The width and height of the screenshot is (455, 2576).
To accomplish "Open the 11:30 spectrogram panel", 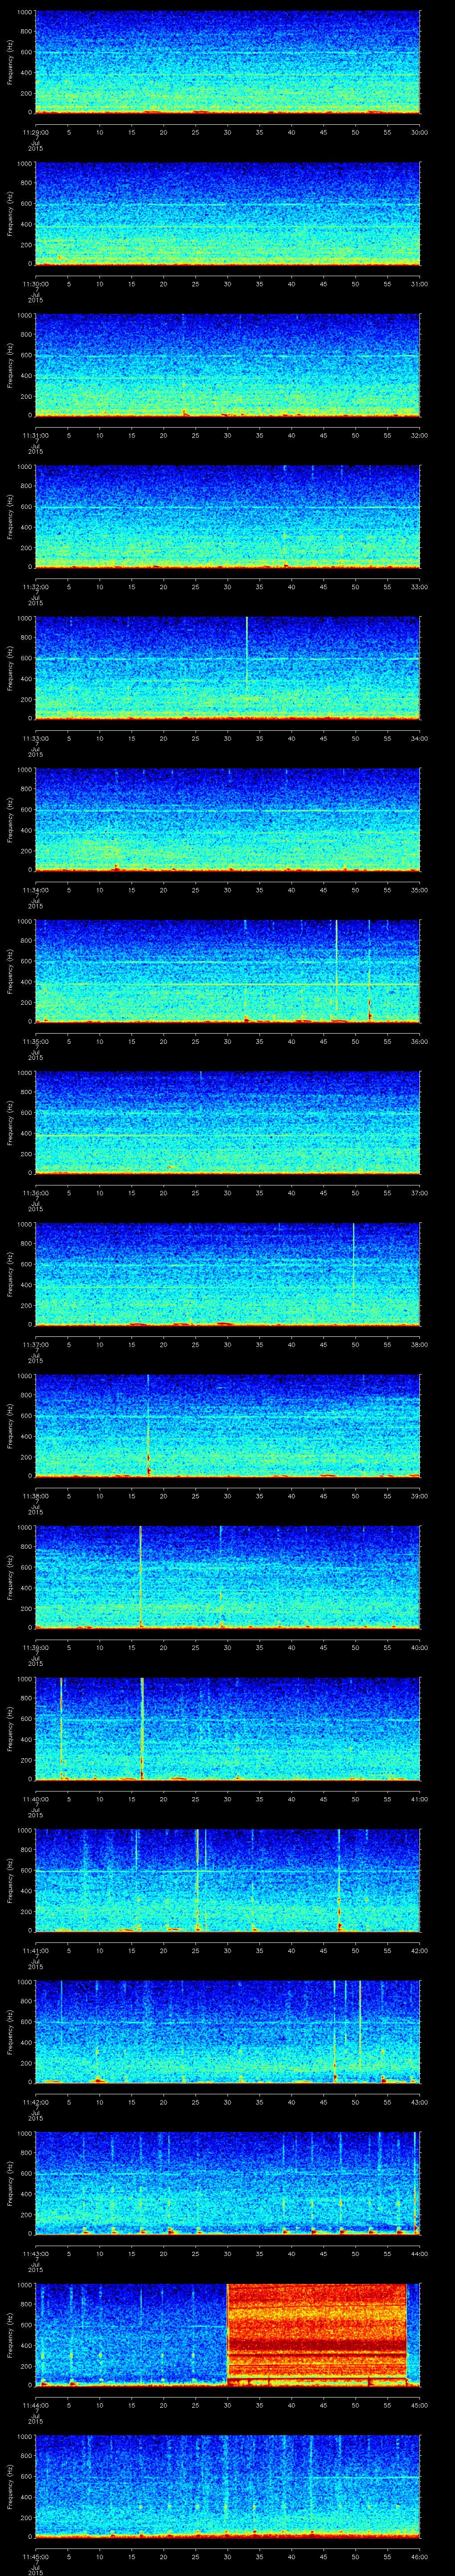I will tap(227, 213).
